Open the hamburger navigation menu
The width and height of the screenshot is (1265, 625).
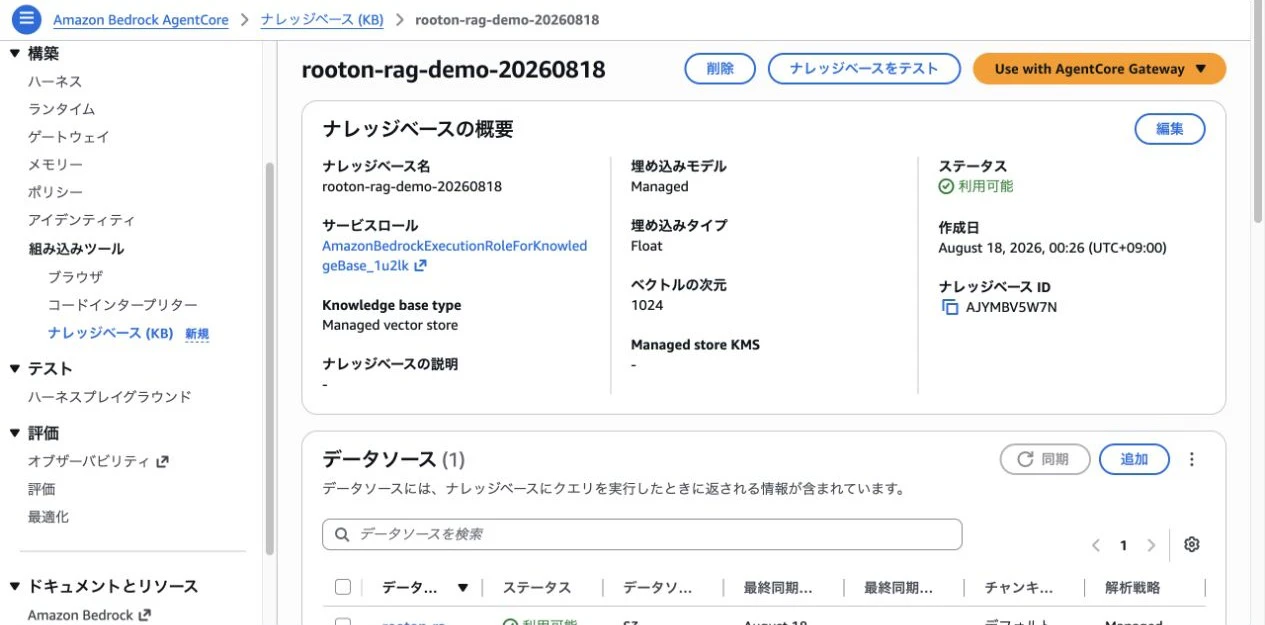(x=26, y=18)
